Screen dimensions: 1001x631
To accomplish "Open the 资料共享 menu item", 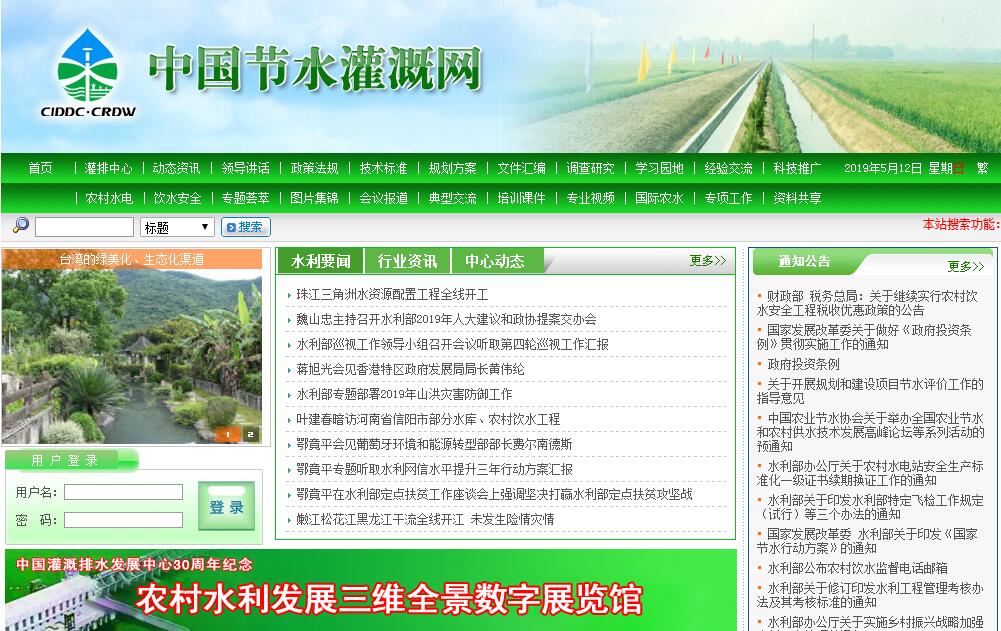I will tap(797, 198).
